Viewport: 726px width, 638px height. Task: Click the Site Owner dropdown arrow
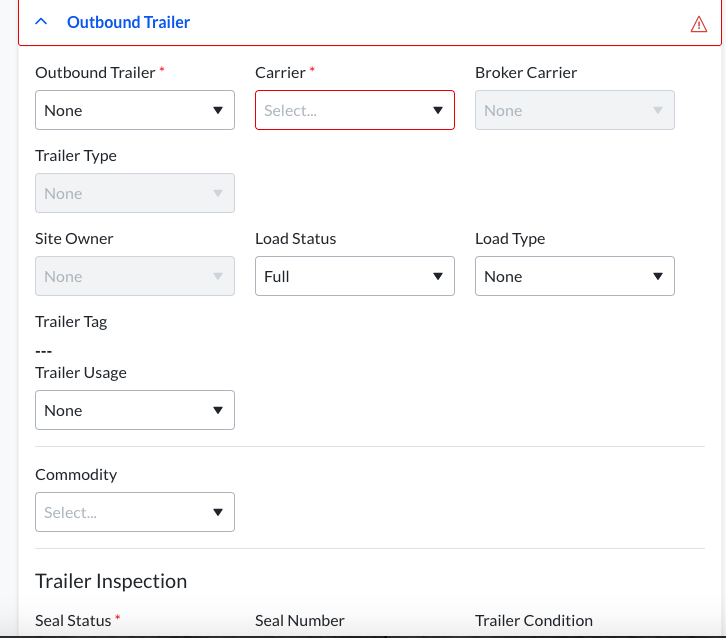pos(218,276)
